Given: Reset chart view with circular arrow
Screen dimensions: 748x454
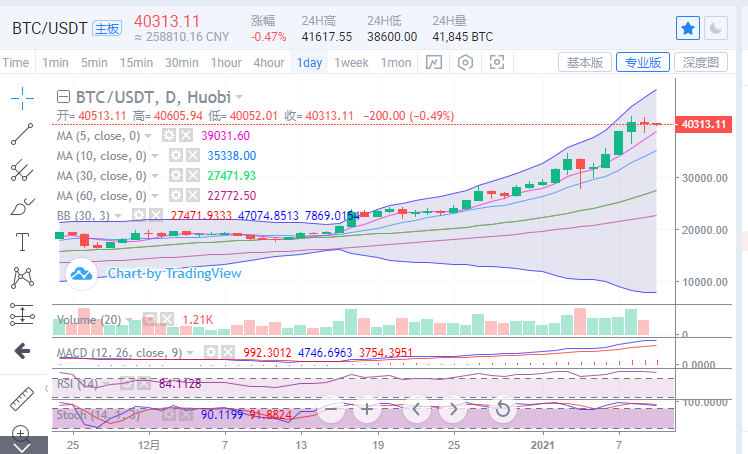Looking at the screenshot, I should 502,409.
